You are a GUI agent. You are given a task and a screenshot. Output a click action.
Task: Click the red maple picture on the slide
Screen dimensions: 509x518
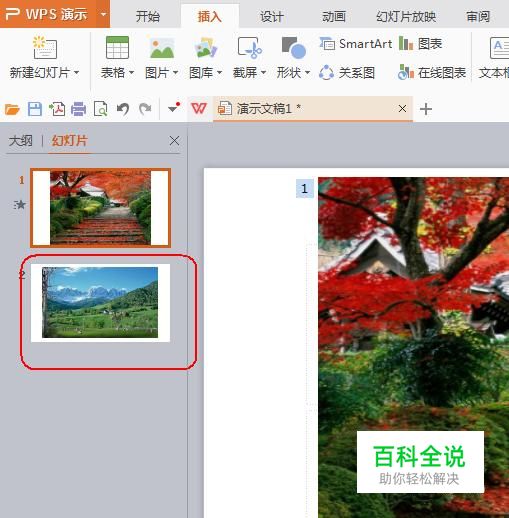click(x=413, y=347)
